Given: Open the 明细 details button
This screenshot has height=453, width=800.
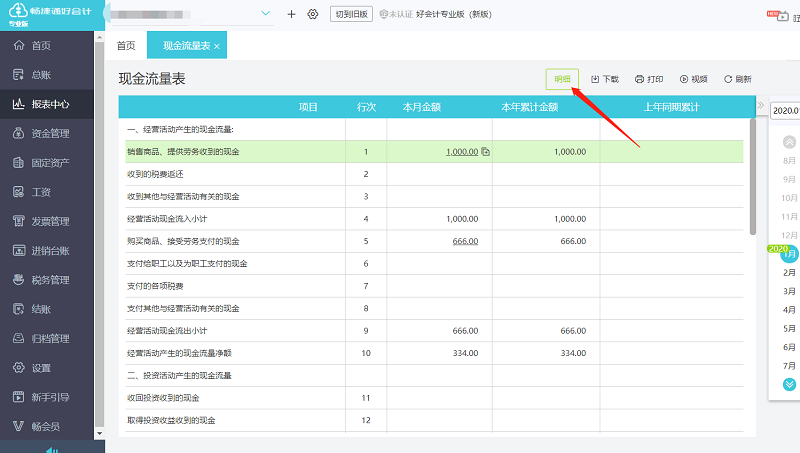Looking at the screenshot, I should point(562,79).
